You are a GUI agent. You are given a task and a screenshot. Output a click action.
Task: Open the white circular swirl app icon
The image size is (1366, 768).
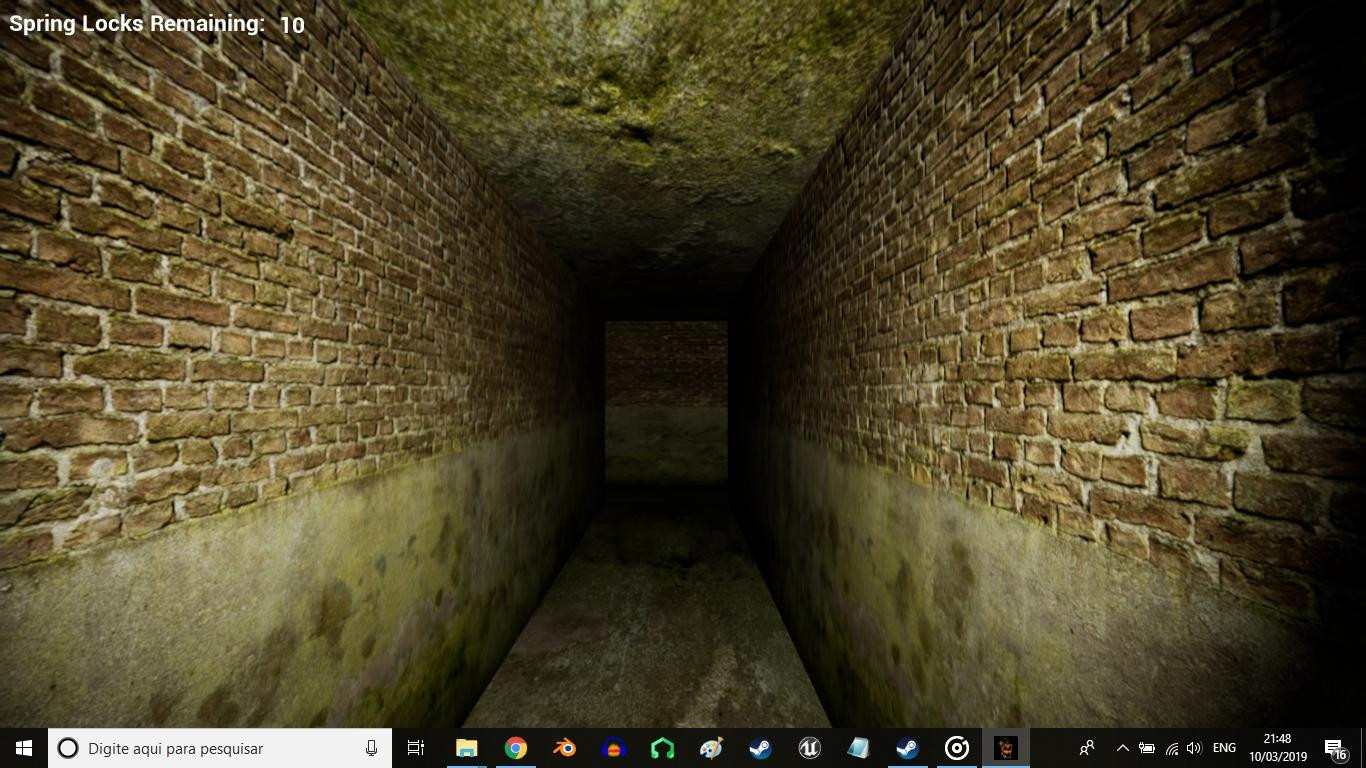click(x=956, y=748)
